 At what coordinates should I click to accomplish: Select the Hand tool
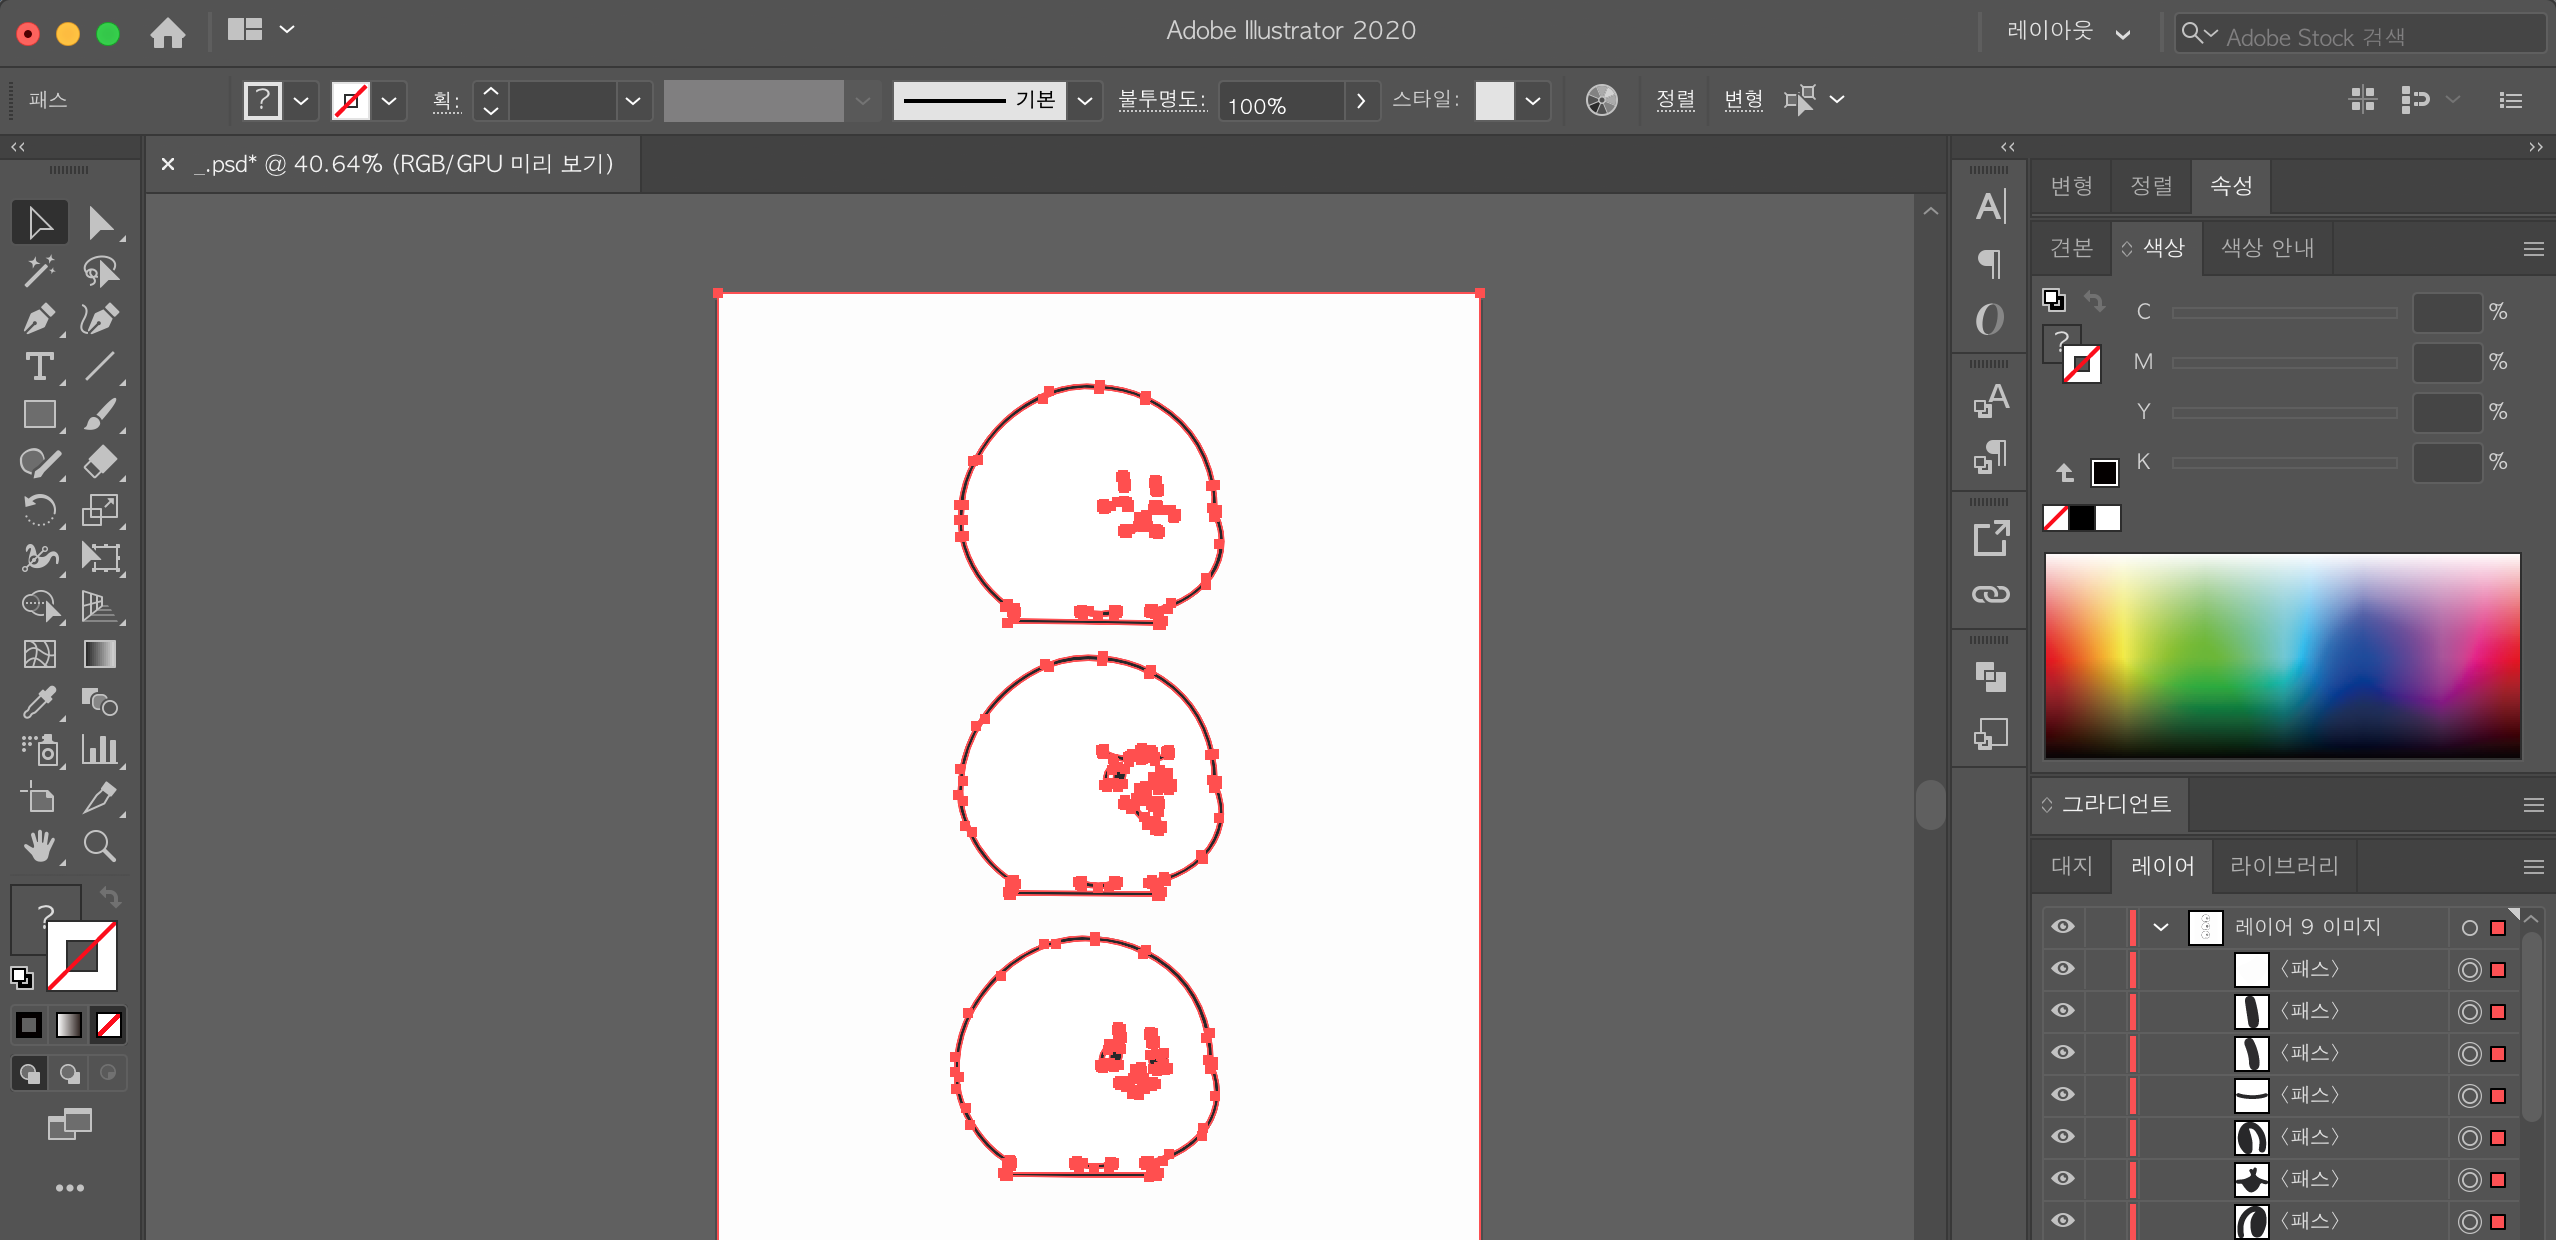[x=40, y=846]
